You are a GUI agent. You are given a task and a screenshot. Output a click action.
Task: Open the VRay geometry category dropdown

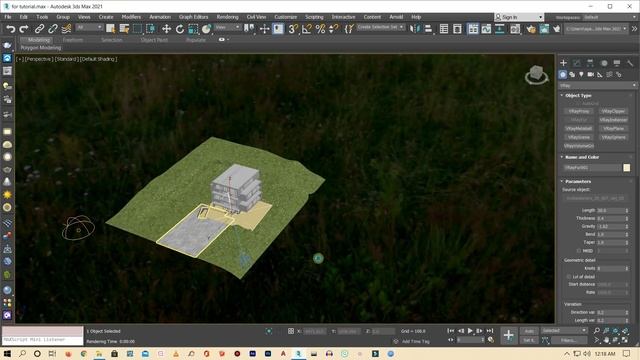coord(597,86)
